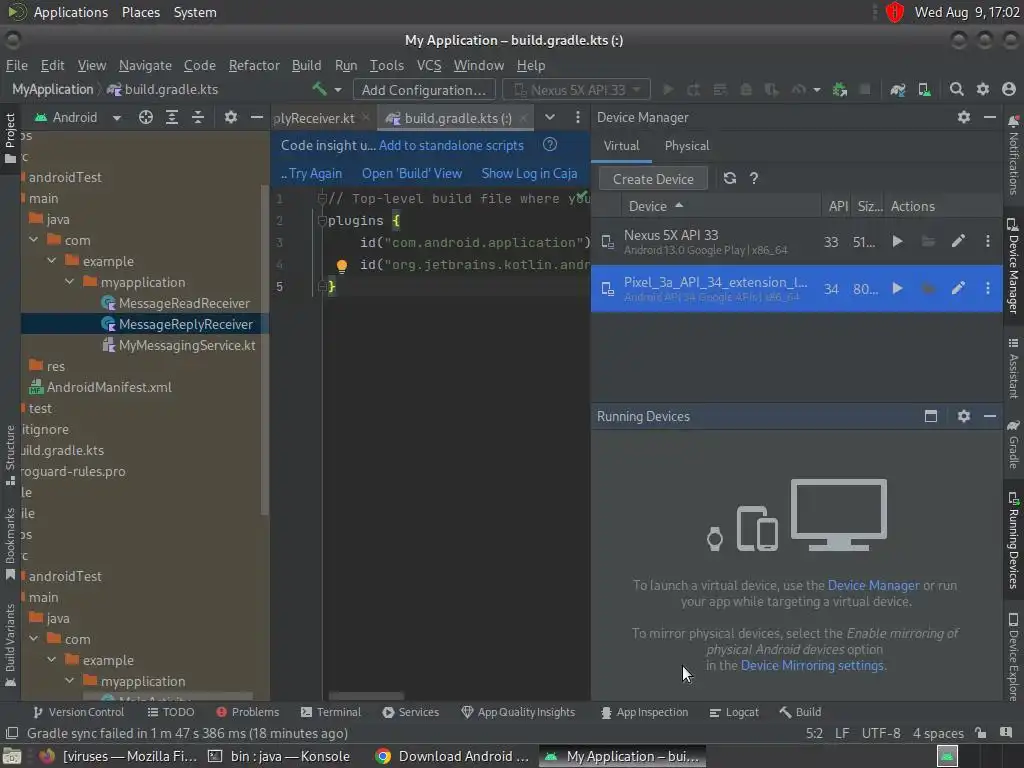
Task: Toggle the Device Manager side tab
Action: tap(1014, 266)
